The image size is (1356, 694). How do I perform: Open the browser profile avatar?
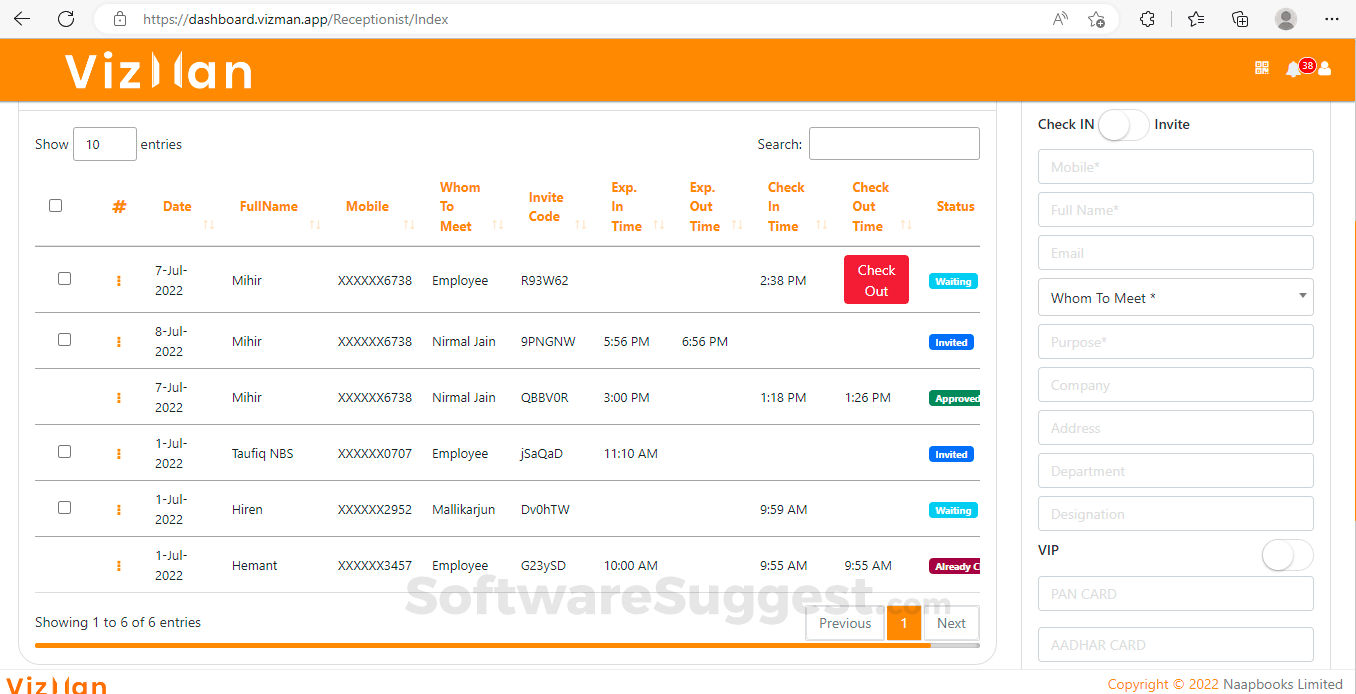tap(1286, 19)
